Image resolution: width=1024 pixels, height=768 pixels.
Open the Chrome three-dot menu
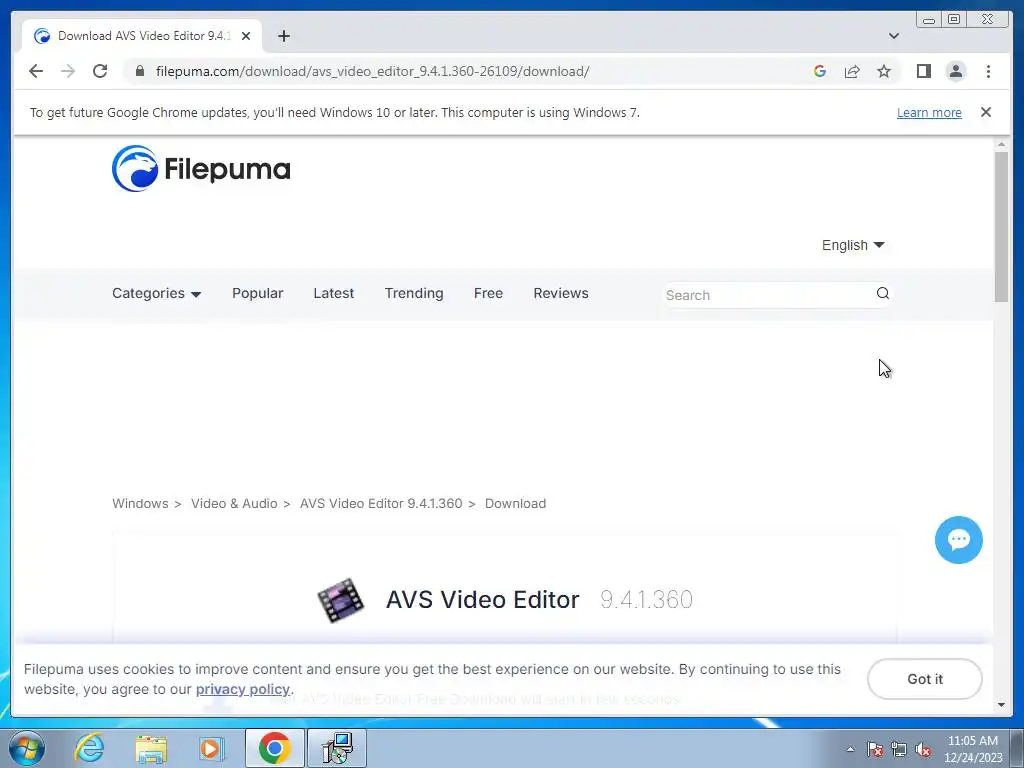pyautogui.click(x=988, y=71)
